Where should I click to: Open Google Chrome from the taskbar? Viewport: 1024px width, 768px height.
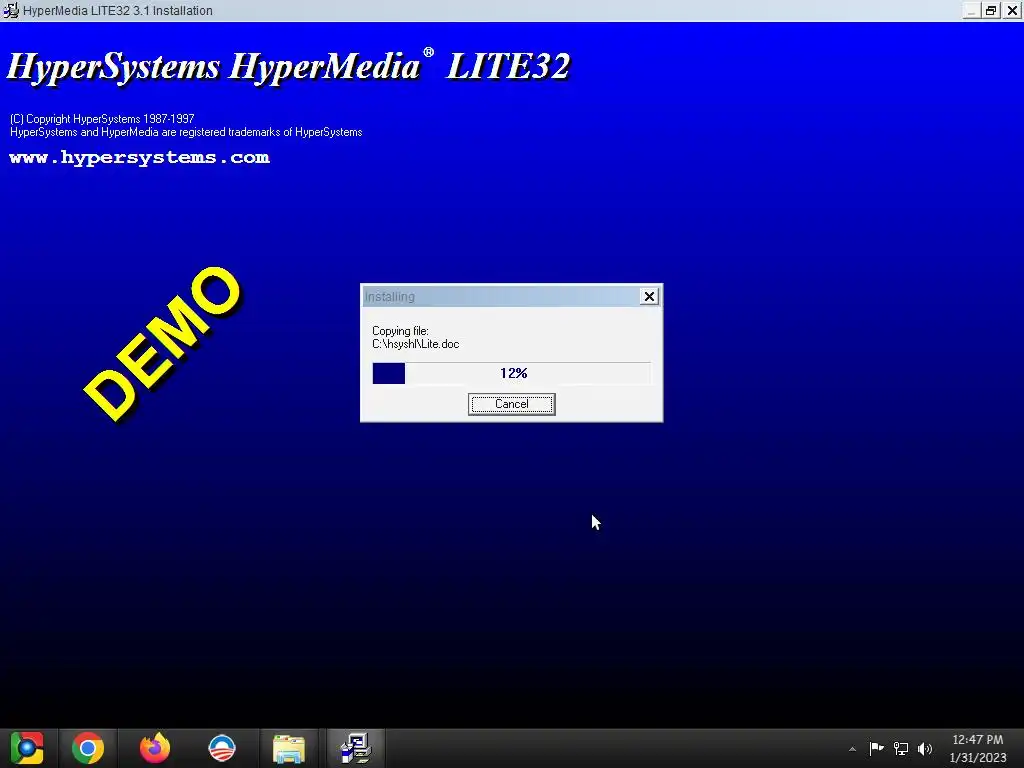coord(88,748)
